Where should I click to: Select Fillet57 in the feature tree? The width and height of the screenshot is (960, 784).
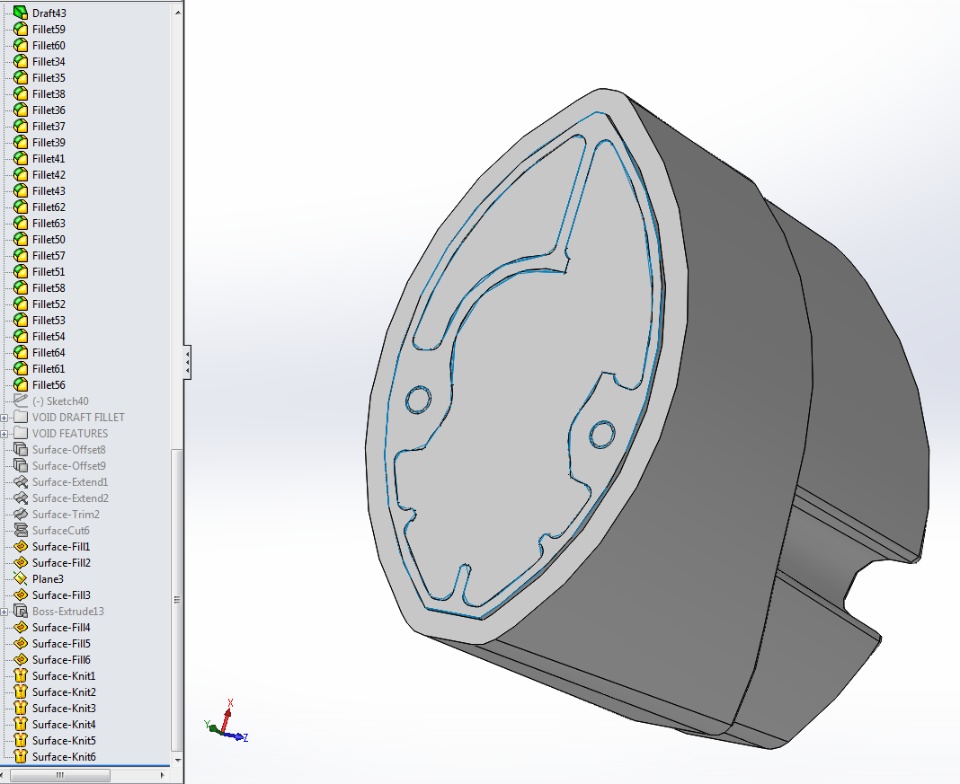[x=49, y=256]
